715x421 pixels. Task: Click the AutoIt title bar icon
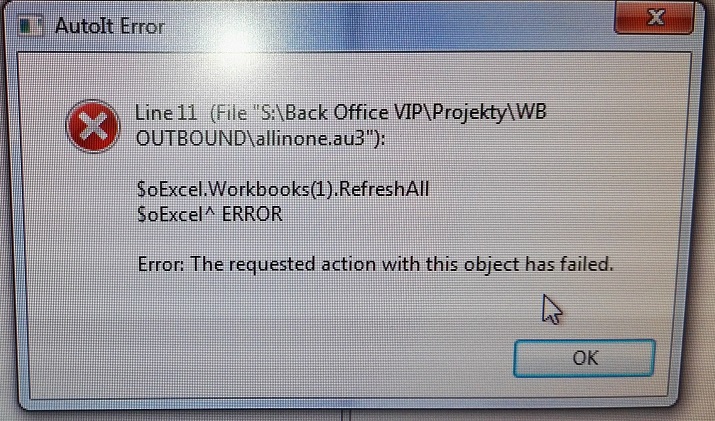31,26
